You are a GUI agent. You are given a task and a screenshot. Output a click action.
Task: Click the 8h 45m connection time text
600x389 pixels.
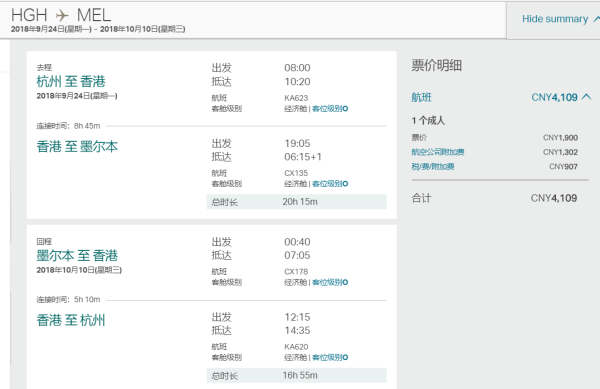tap(87, 126)
